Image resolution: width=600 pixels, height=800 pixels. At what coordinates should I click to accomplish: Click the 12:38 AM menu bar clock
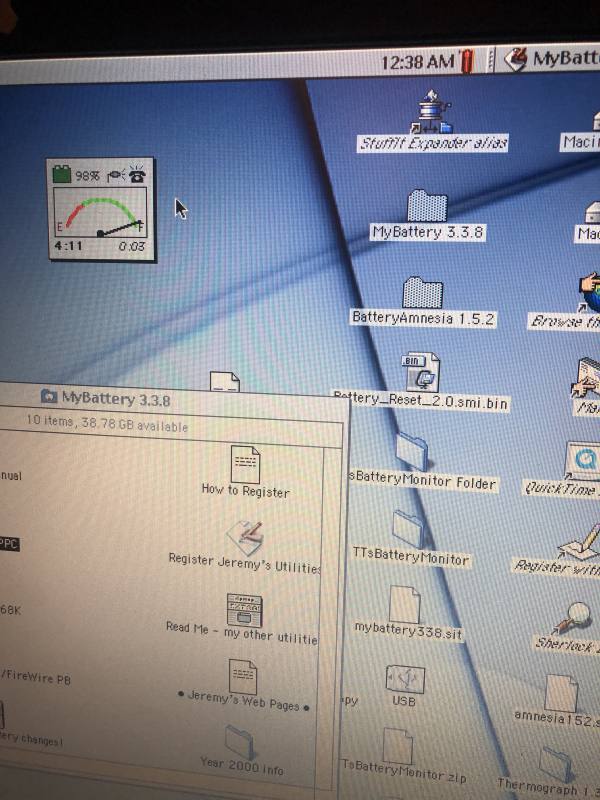[418, 62]
